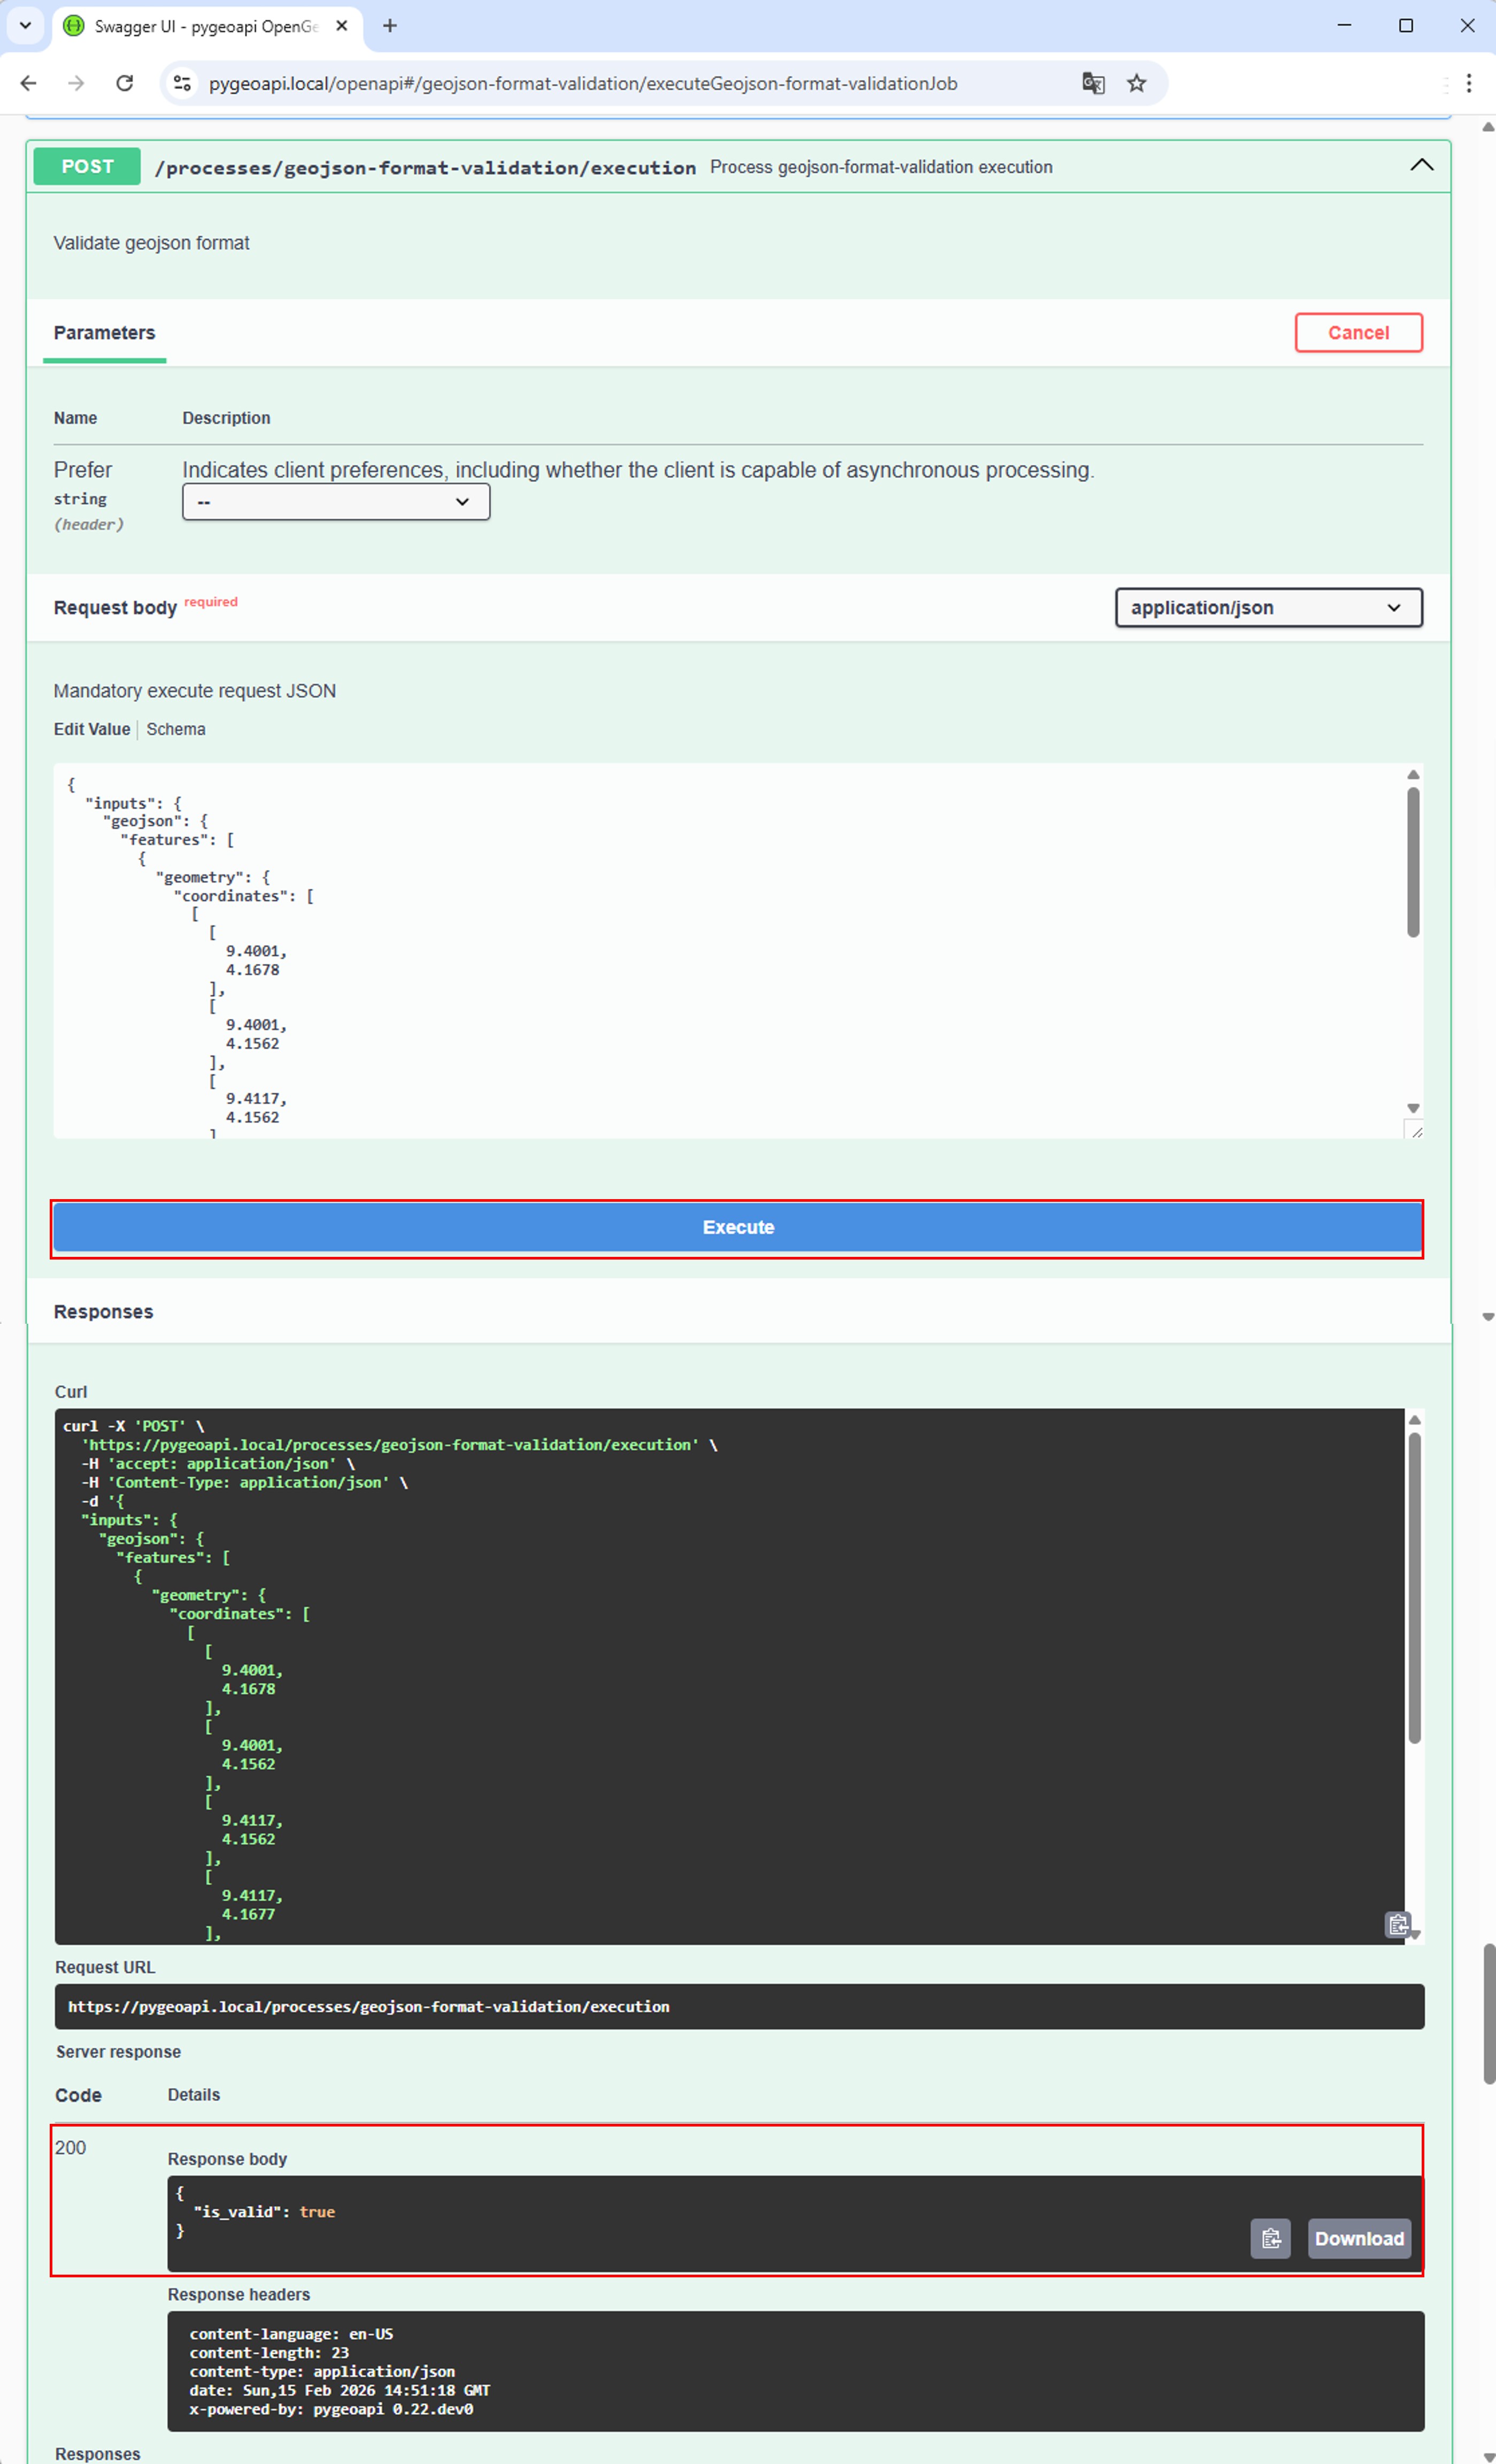Reload the Swagger UI page
Image resolution: width=1496 pixels, height=2464 pixels.
[125, 84]
